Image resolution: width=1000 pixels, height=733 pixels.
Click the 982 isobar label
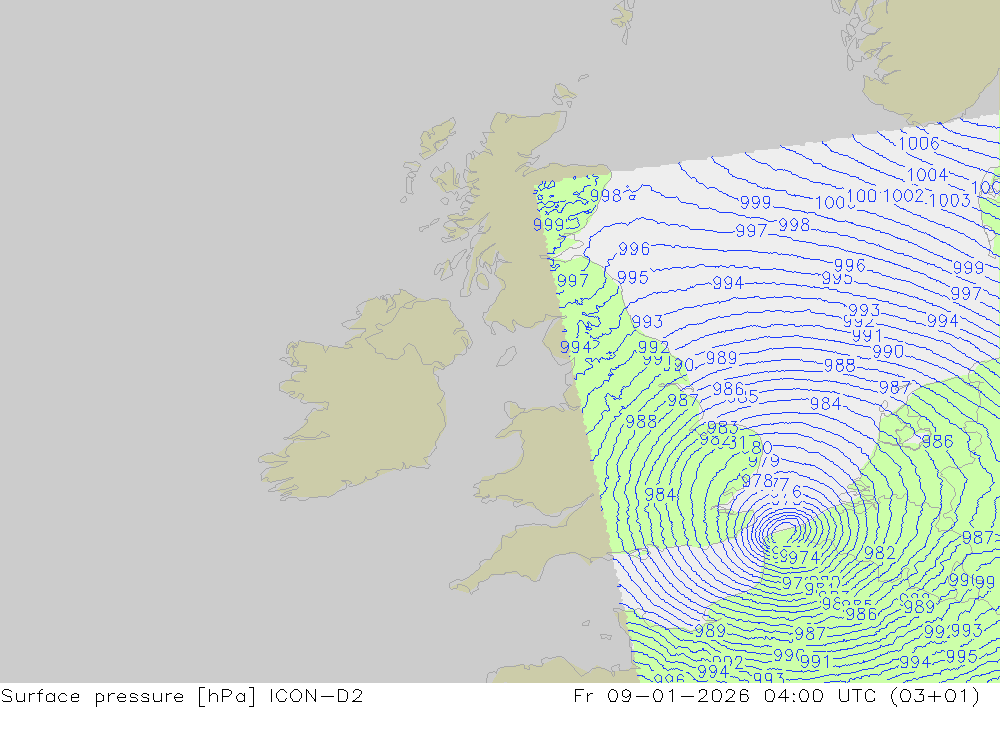(880, 553)
